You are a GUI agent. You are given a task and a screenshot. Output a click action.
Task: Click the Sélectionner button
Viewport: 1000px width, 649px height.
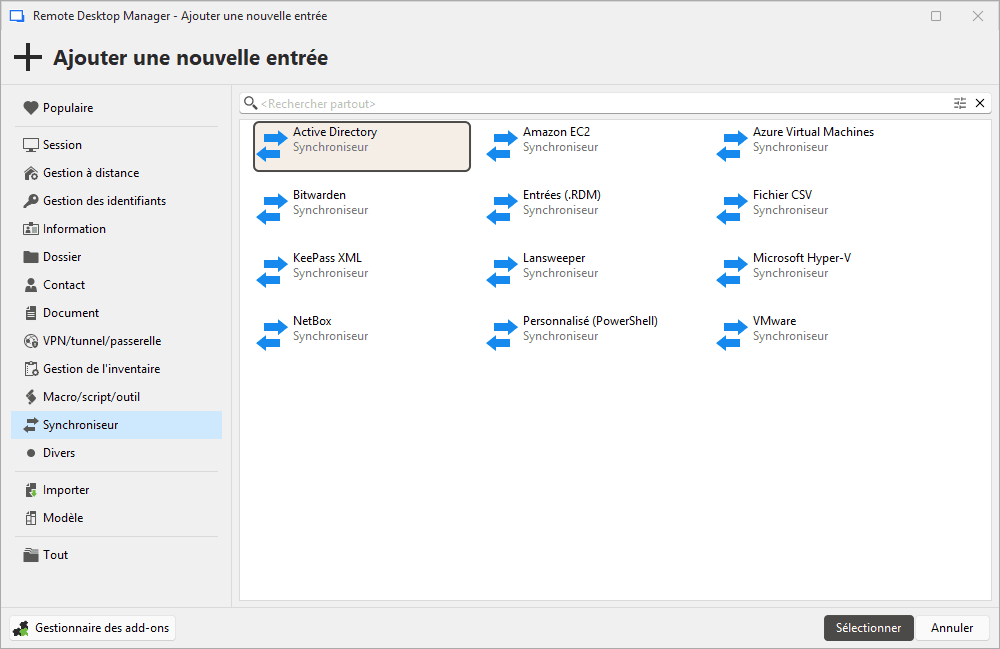pos(868,628)
